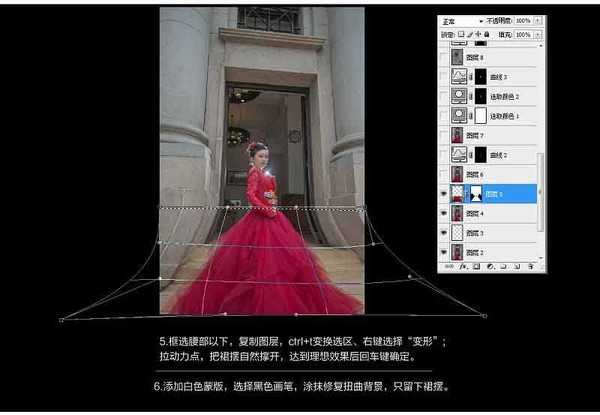Click the layer mask thumbnail of selected layer

pos(475,193)
